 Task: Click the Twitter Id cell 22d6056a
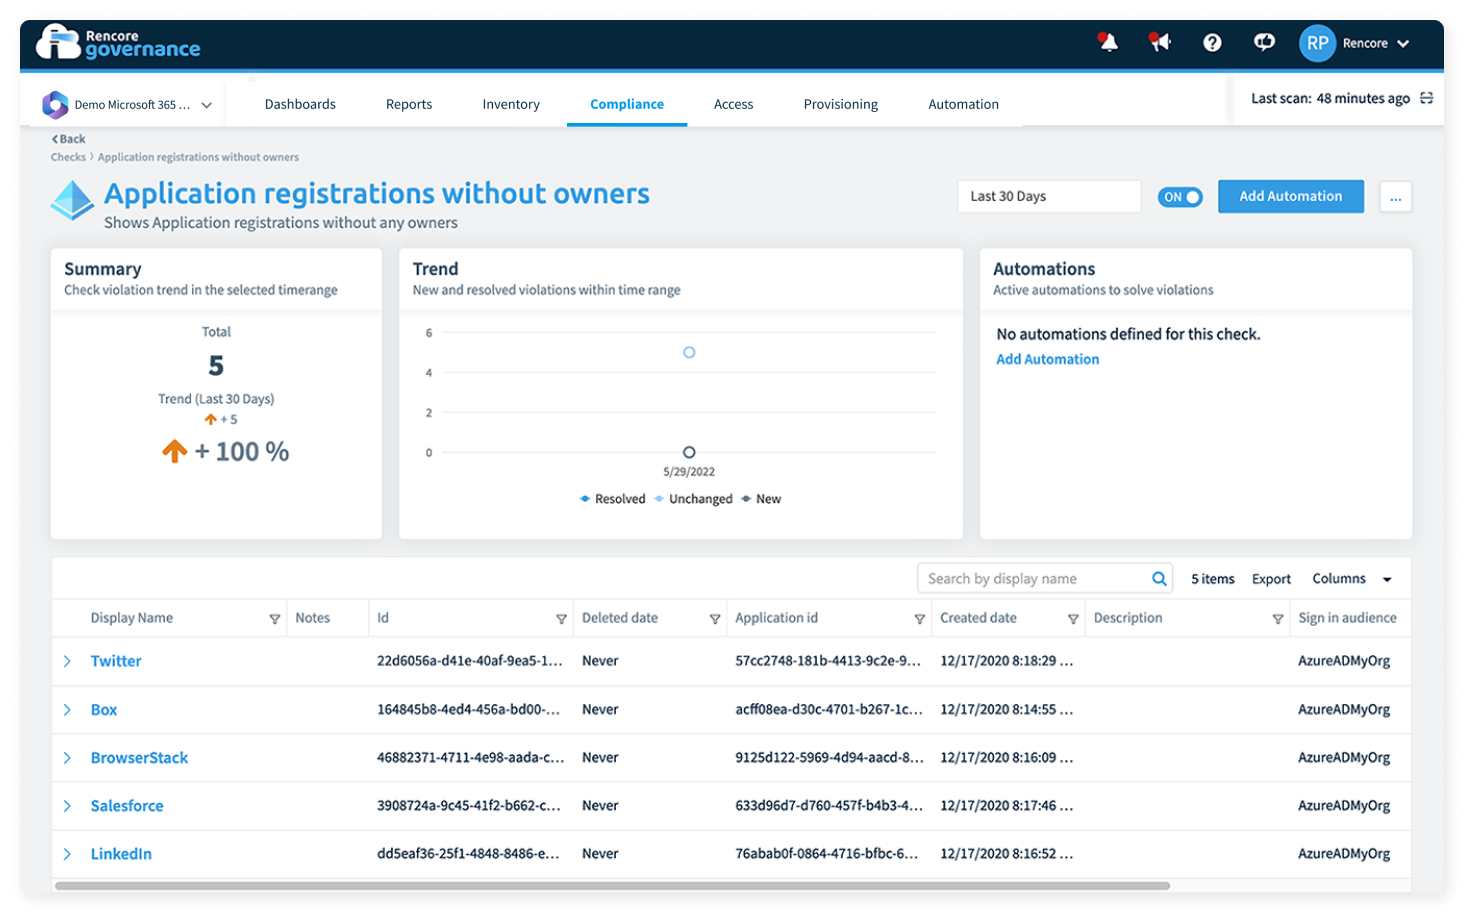tap(470, 661)
